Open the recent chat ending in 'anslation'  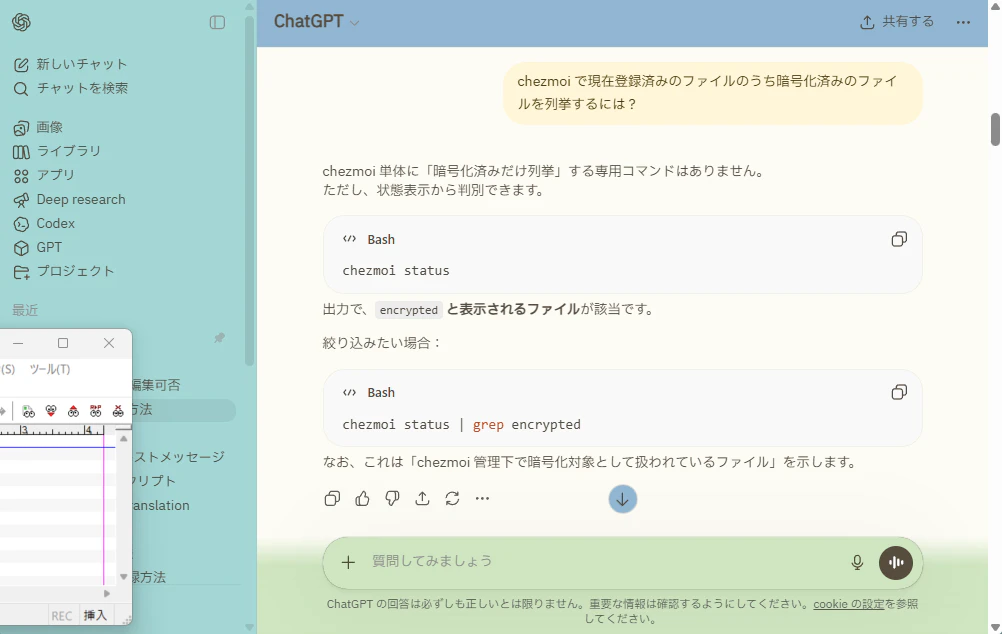pyautogui.click(x=162, y=506)
